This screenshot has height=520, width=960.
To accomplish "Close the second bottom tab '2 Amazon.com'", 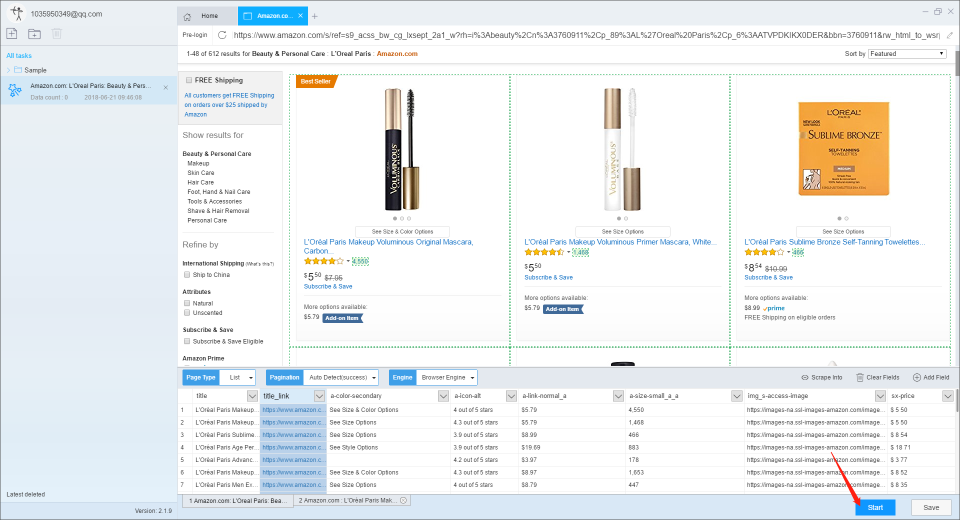I will coord(403,500).
